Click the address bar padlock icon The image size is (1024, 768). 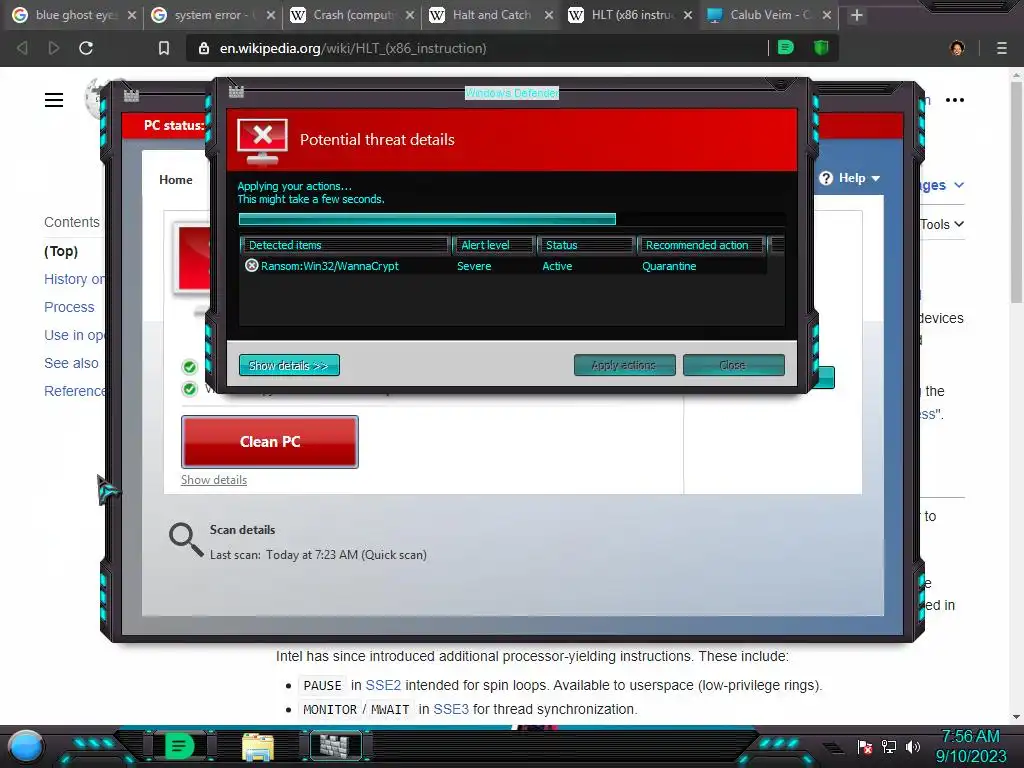204,48
